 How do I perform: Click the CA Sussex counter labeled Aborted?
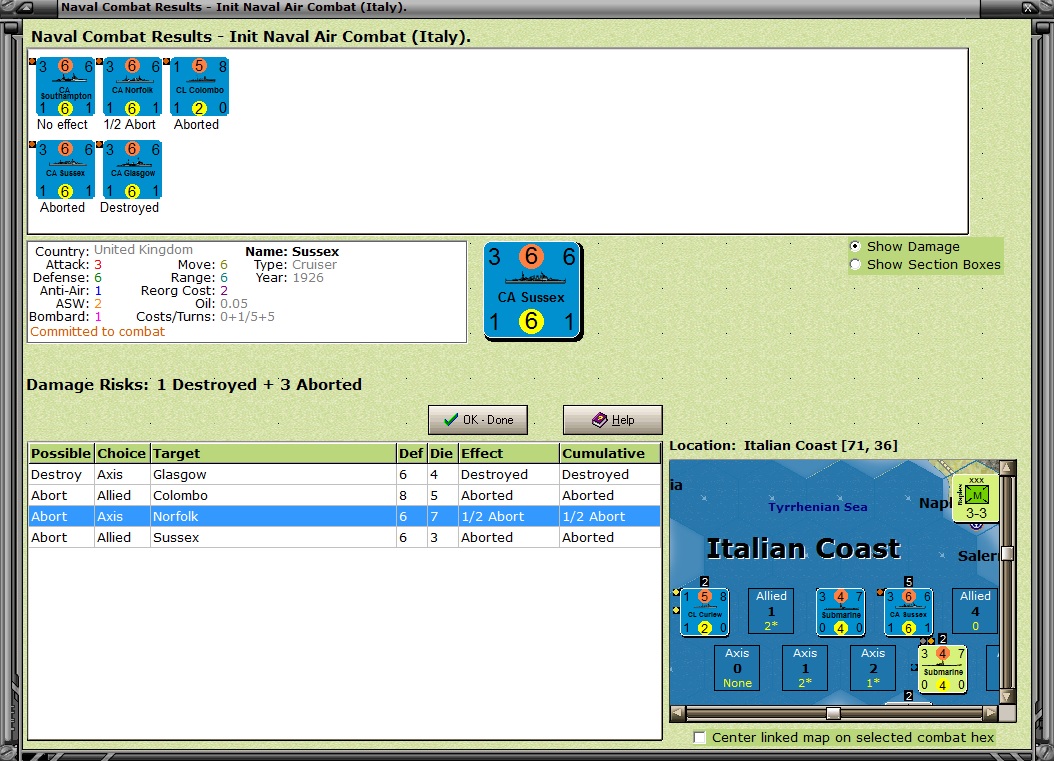[65, 170]
